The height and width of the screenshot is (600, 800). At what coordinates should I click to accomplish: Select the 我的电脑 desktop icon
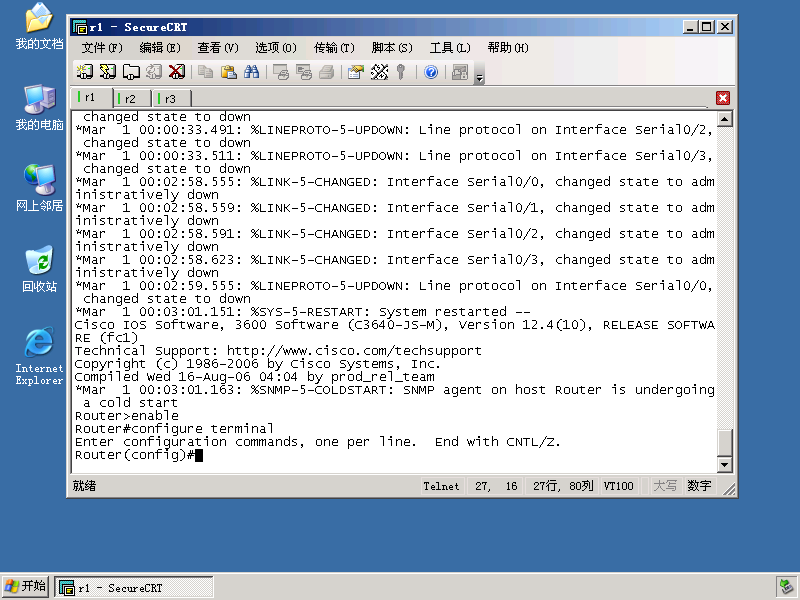coord(39,108)
